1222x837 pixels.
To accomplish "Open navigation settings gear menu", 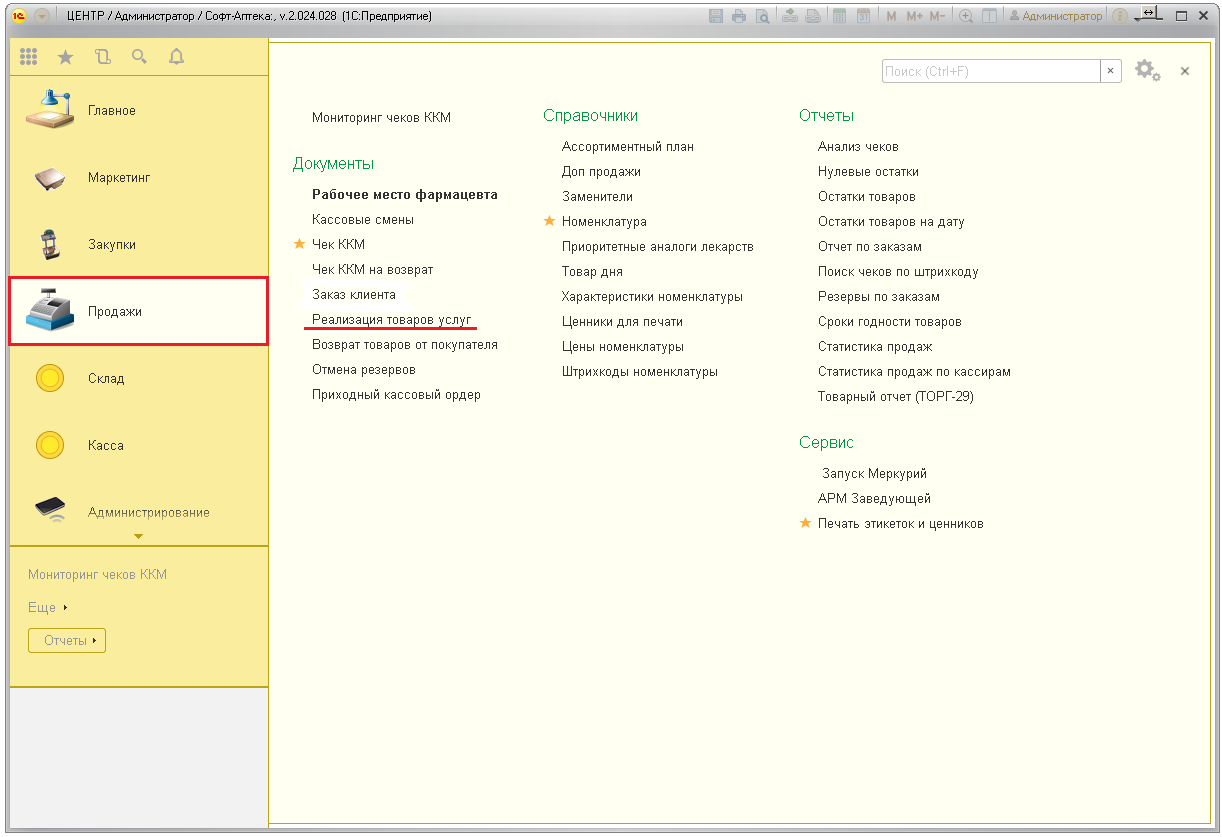I will [x=1147, y=71].
